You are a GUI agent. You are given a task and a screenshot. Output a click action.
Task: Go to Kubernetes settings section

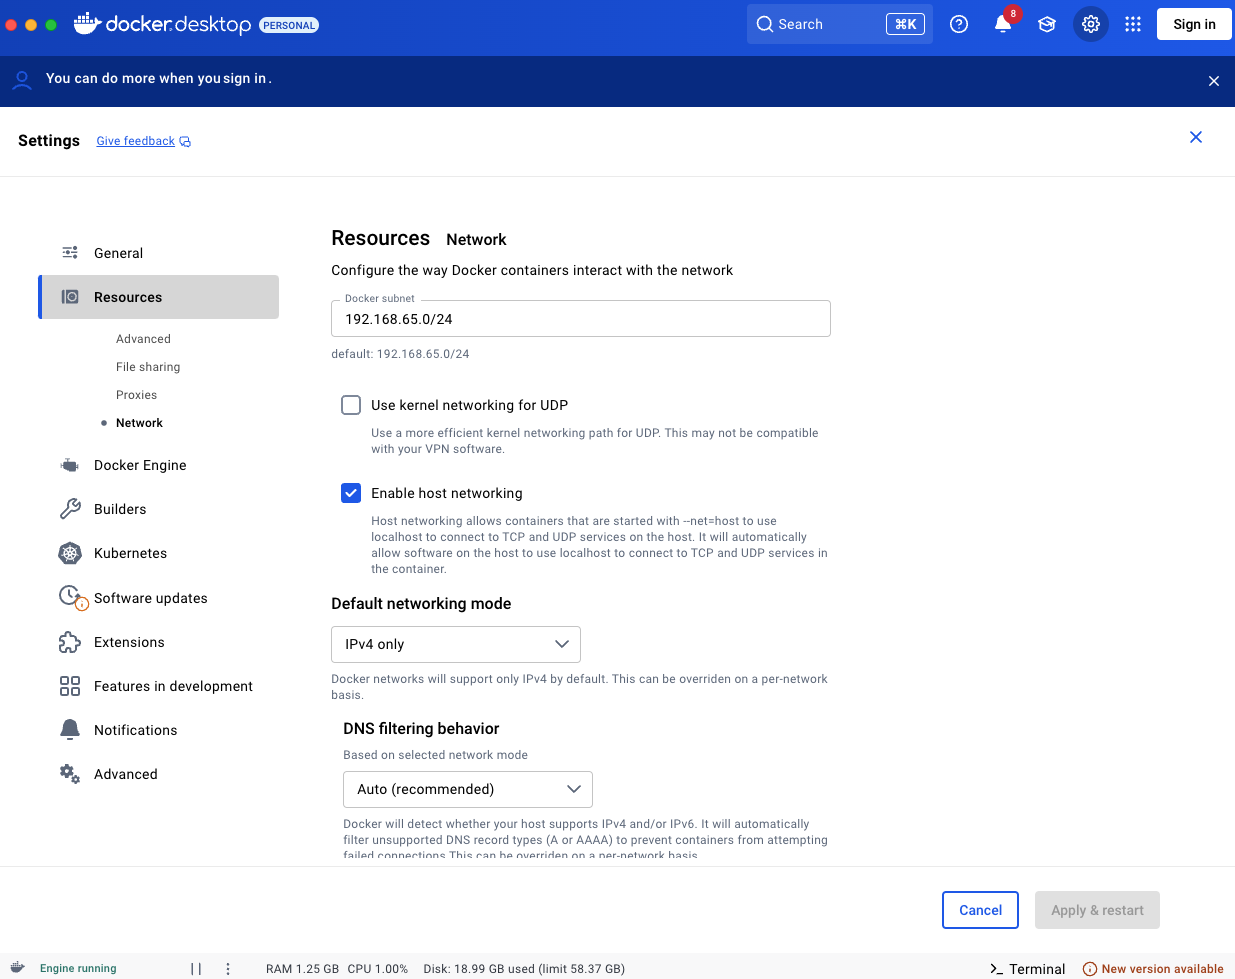click(130, 553)
